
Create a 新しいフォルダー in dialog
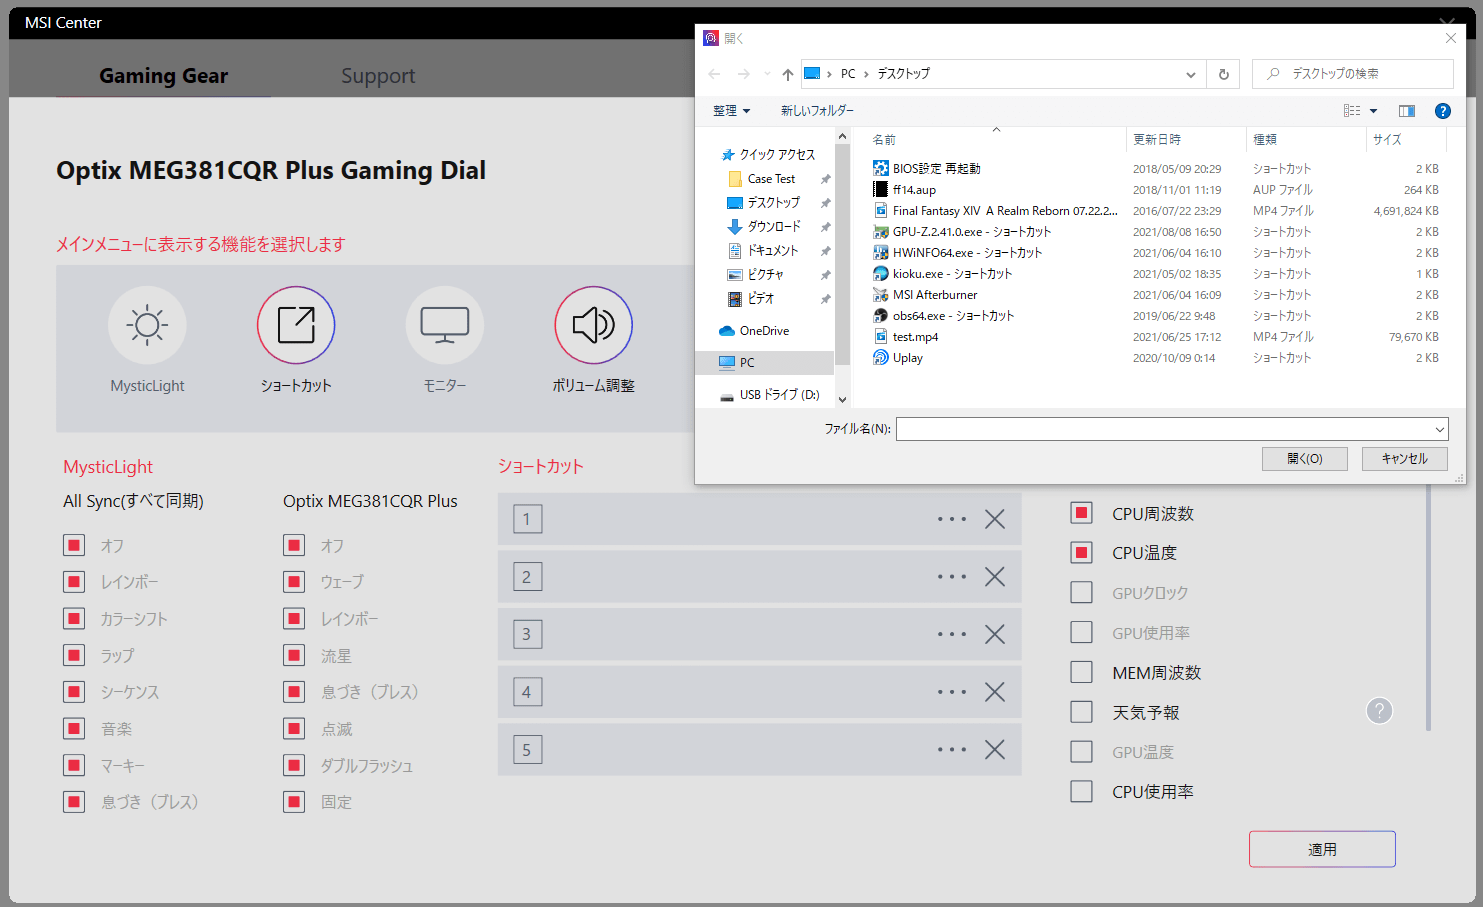point(817,111)
